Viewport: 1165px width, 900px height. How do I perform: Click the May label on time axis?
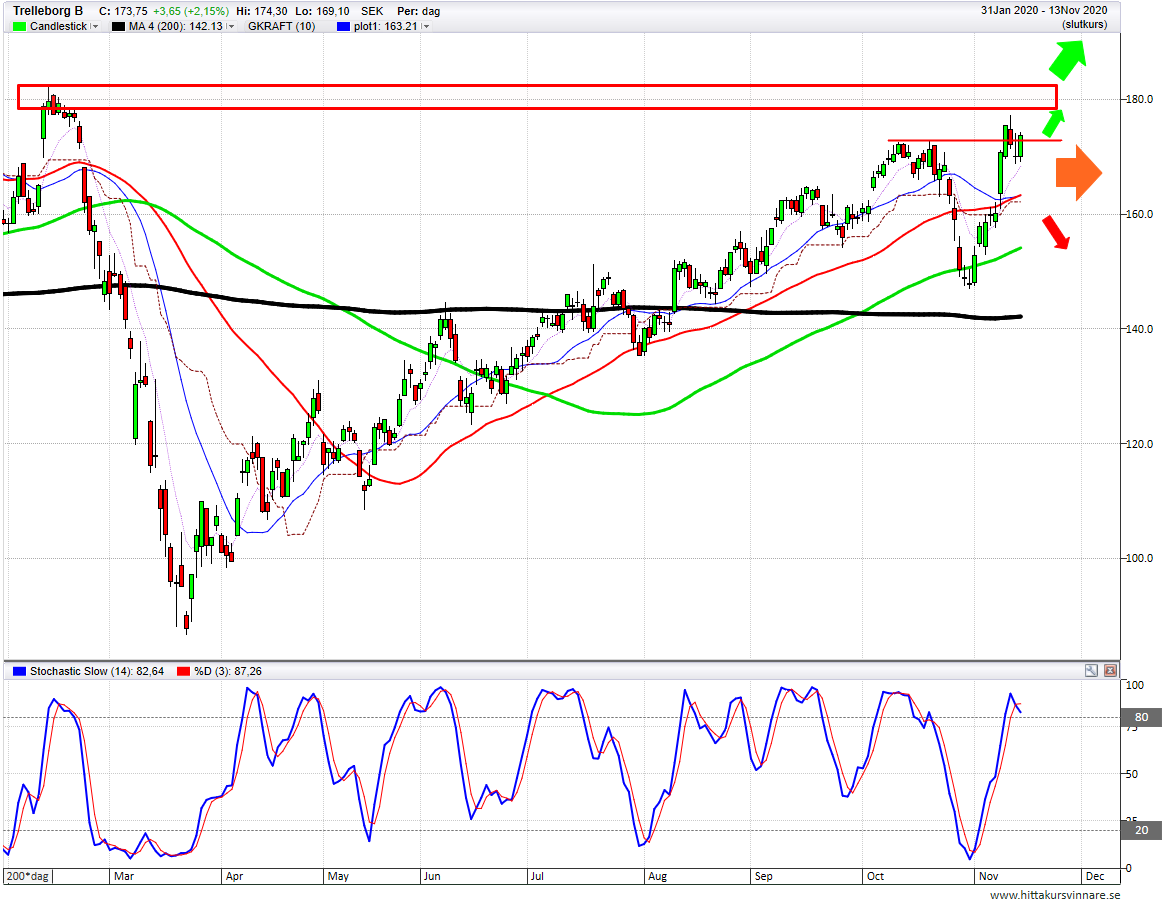pos(338,876)
